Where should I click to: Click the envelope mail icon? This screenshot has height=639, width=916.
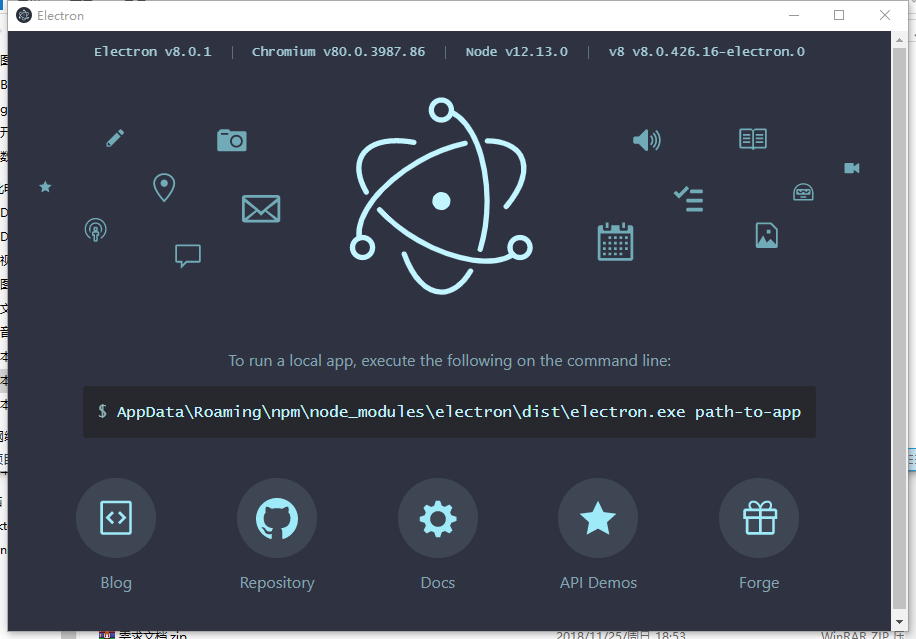(x=261, y=209)
